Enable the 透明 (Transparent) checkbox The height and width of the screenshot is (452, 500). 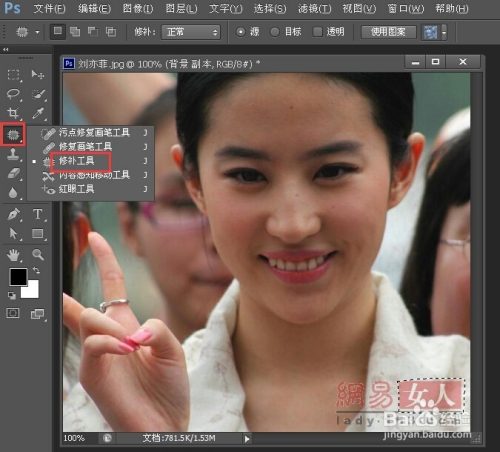317,32
